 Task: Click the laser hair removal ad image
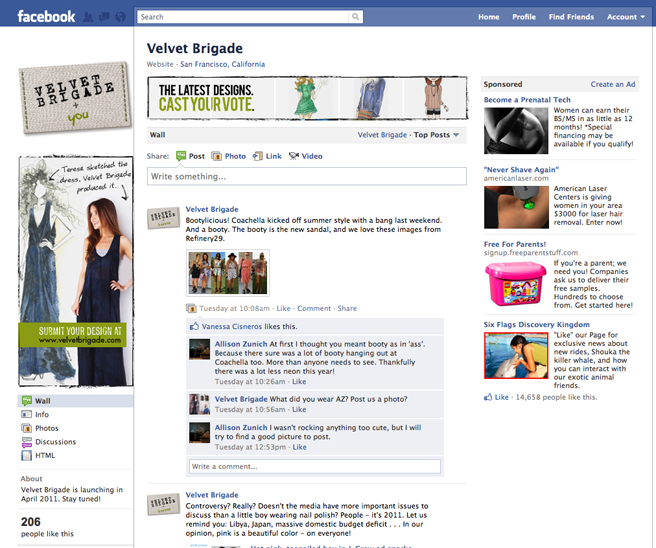click(516, 207)
